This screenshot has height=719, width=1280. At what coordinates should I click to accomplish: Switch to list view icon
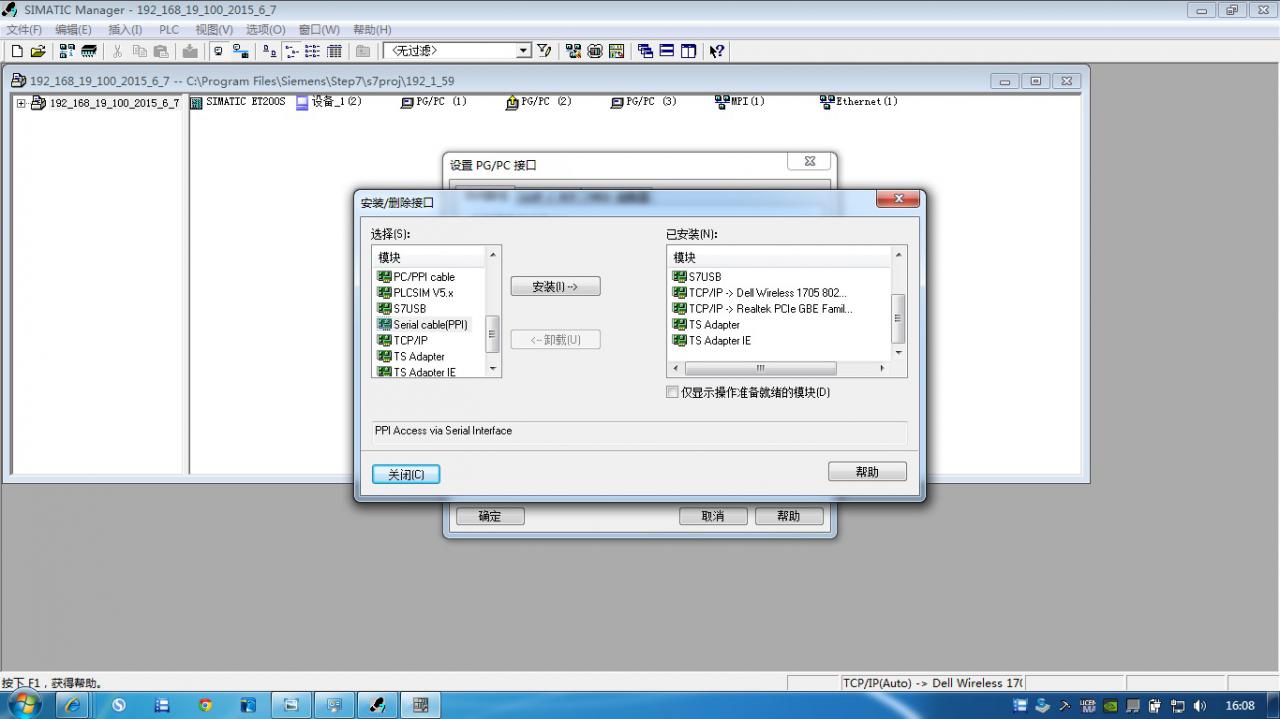point(312,51)
